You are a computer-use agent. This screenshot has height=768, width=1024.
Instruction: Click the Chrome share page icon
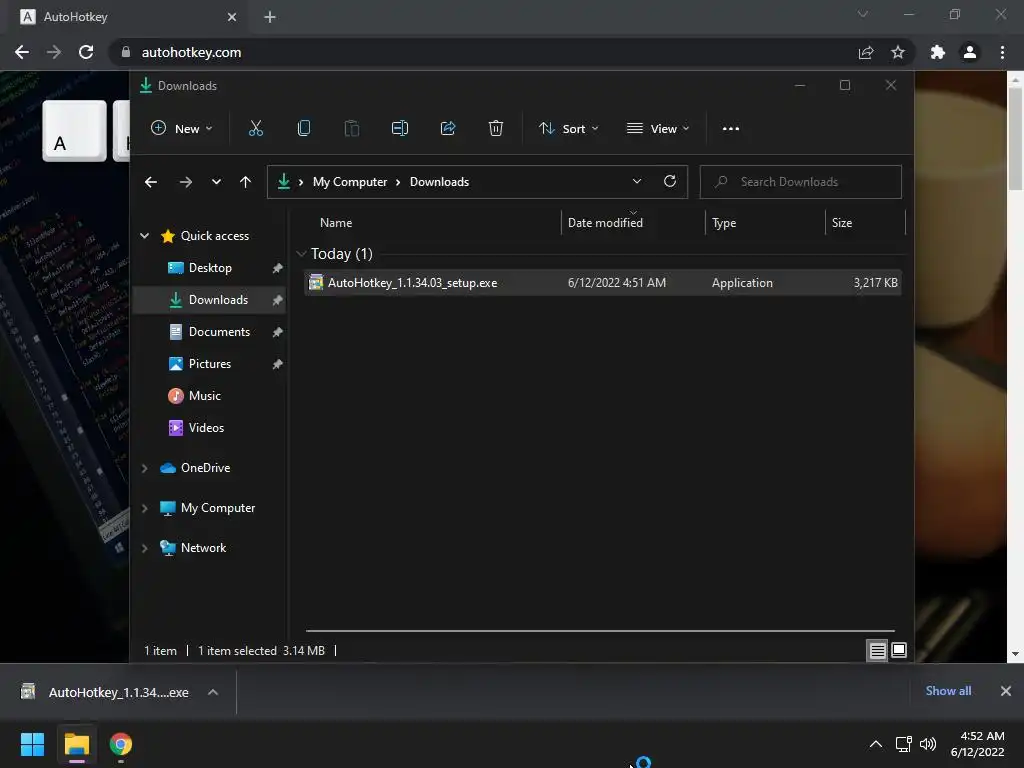(x=866, y=52)
